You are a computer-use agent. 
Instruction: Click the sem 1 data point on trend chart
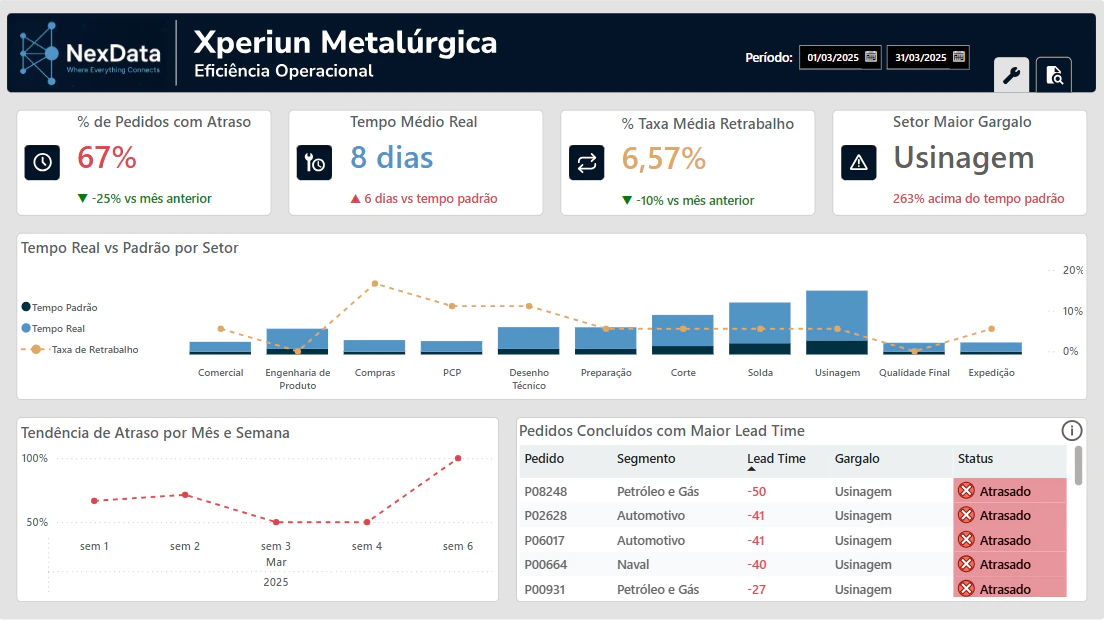[94, 501]
